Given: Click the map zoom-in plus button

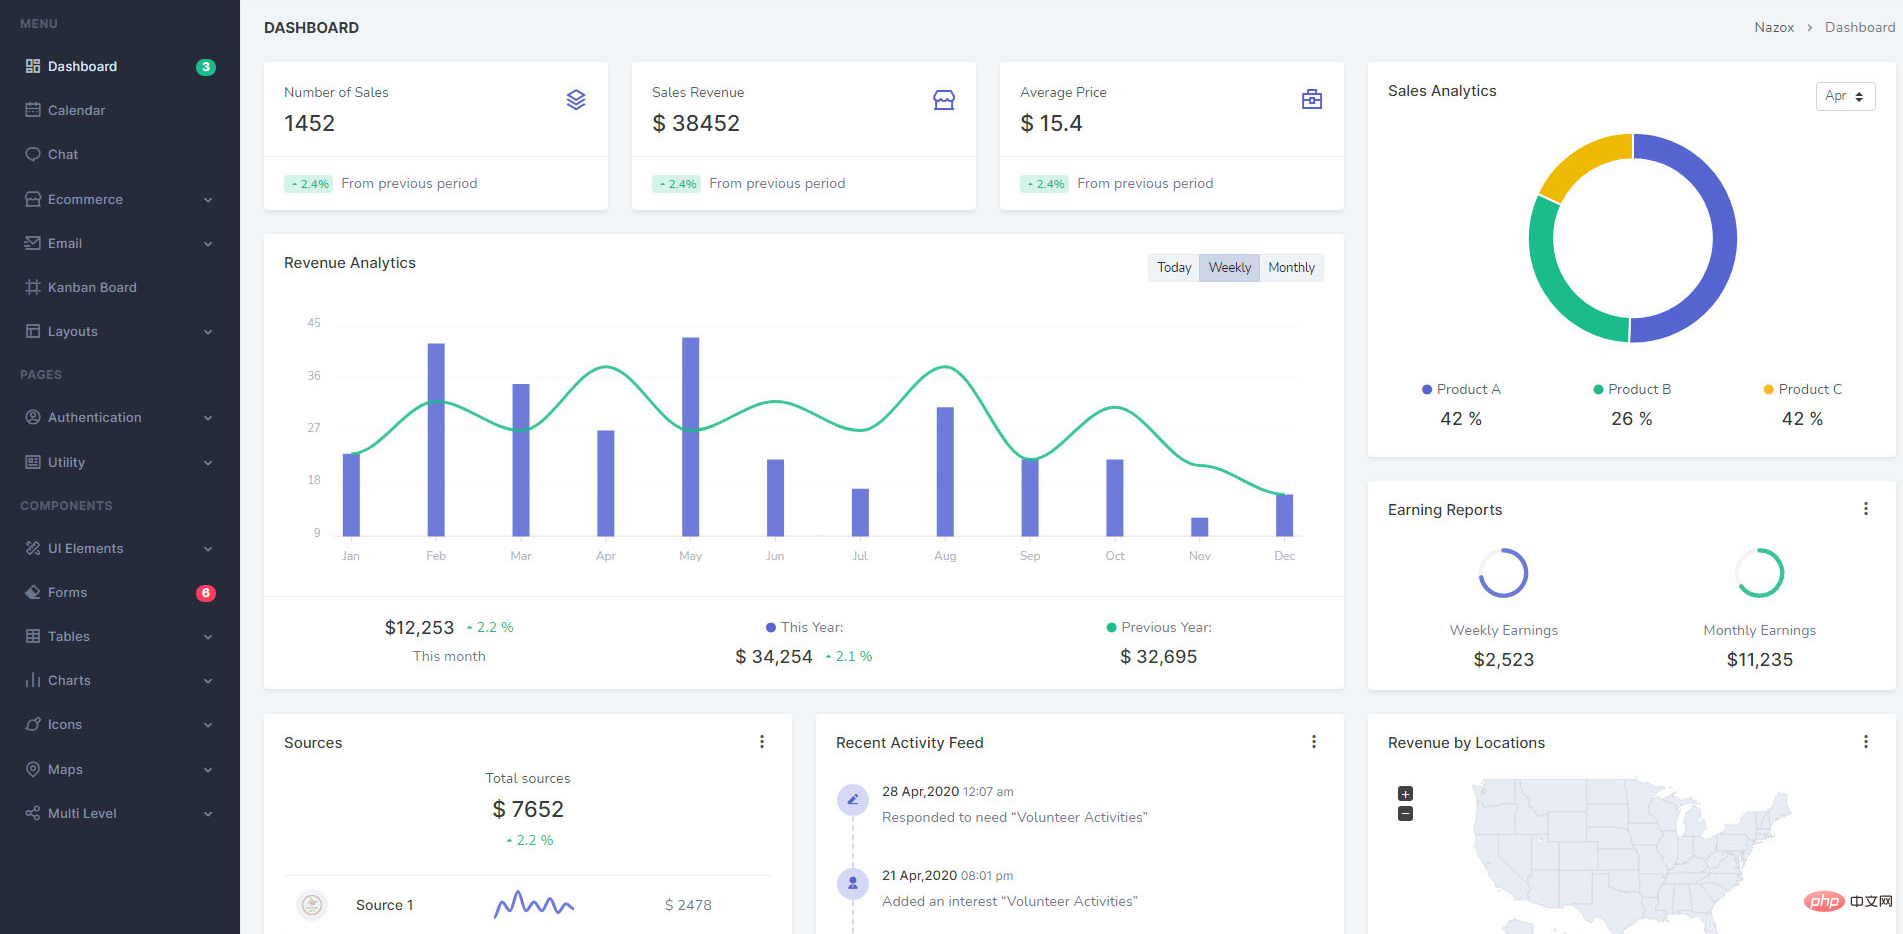Looking at the screenshot, I should (x=1405, y=794).
